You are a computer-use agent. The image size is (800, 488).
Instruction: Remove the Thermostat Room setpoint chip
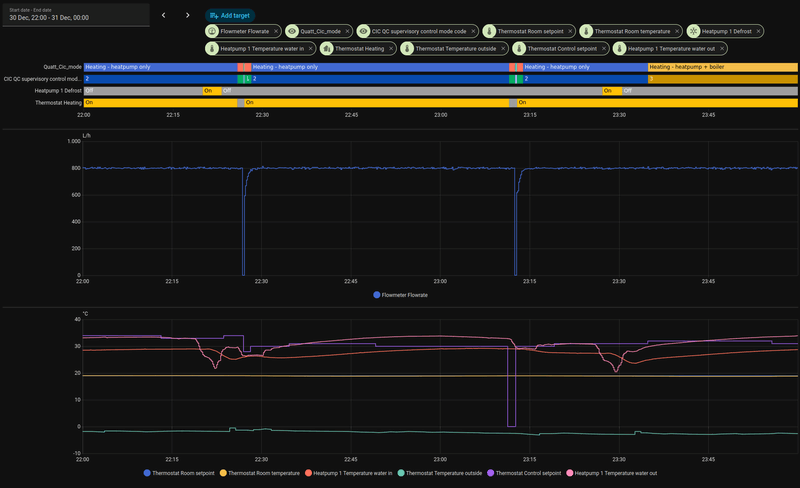[570, 31]
